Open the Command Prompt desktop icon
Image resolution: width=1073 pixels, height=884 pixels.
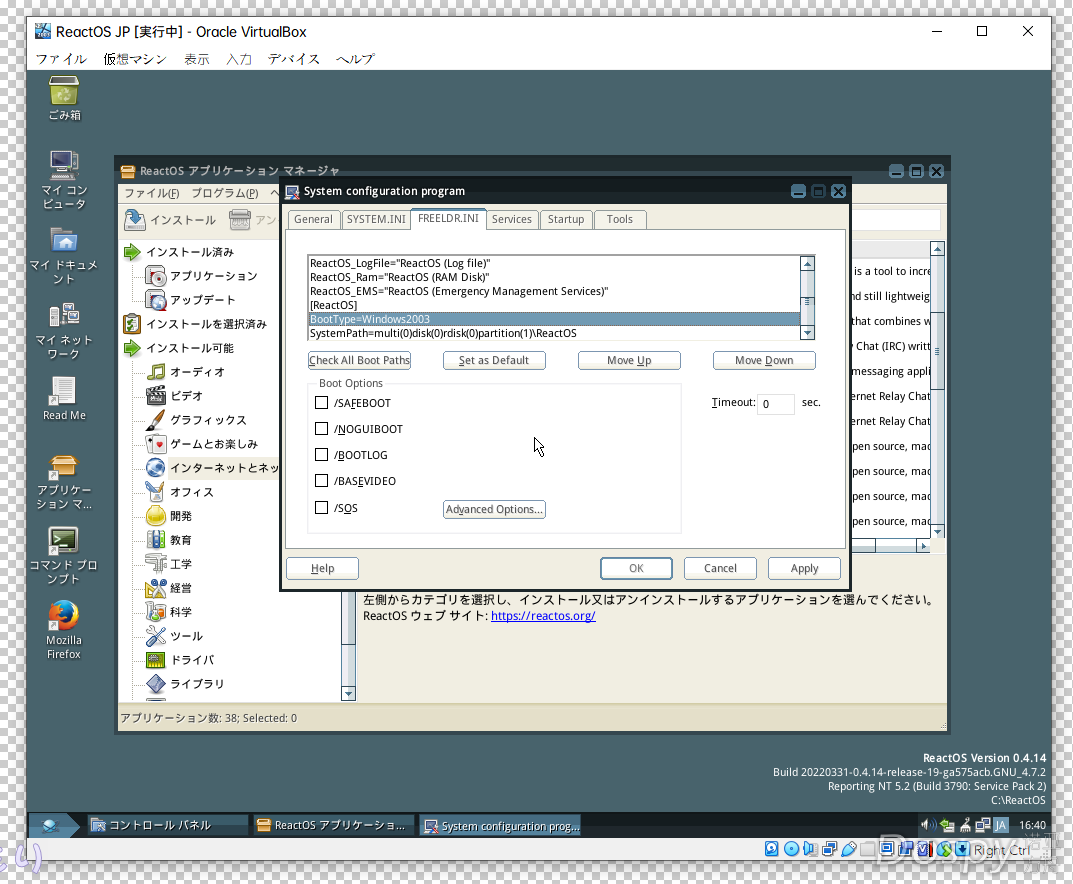click(64, 541)
